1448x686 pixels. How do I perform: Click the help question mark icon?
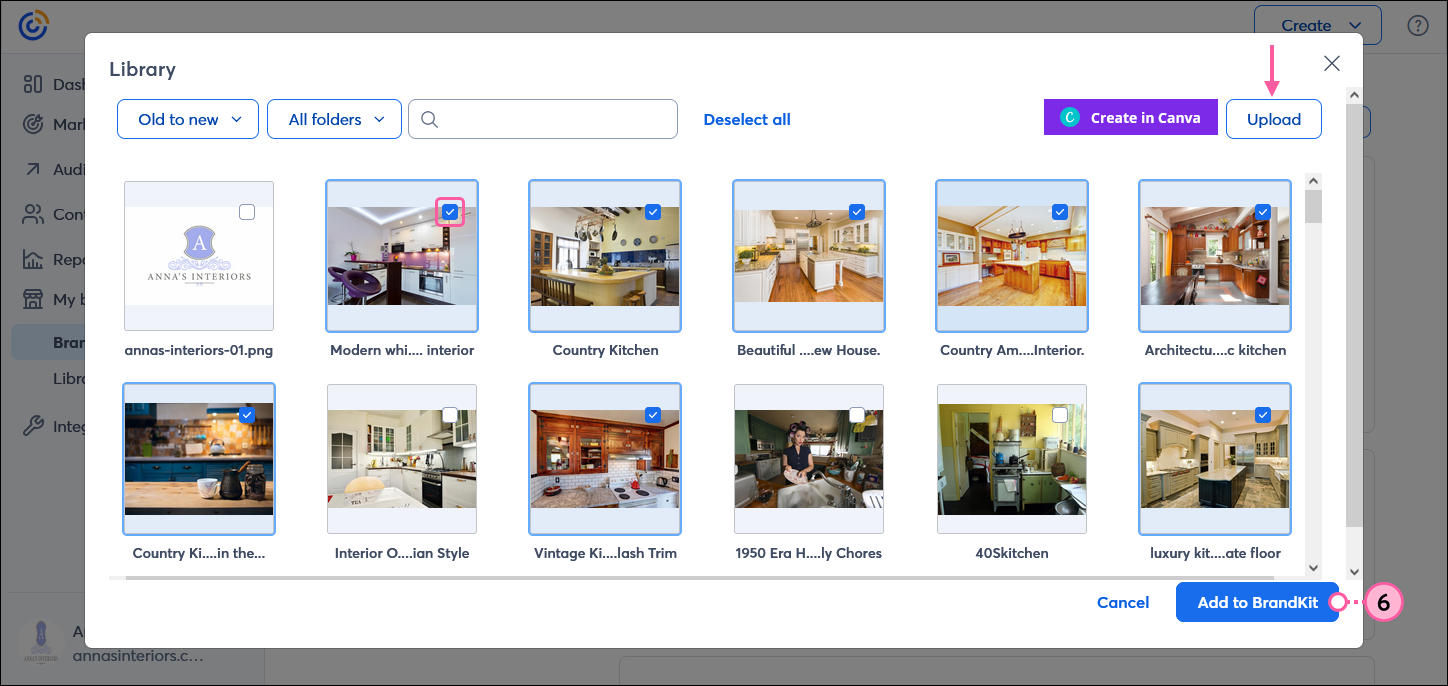tap(1417, 26)
